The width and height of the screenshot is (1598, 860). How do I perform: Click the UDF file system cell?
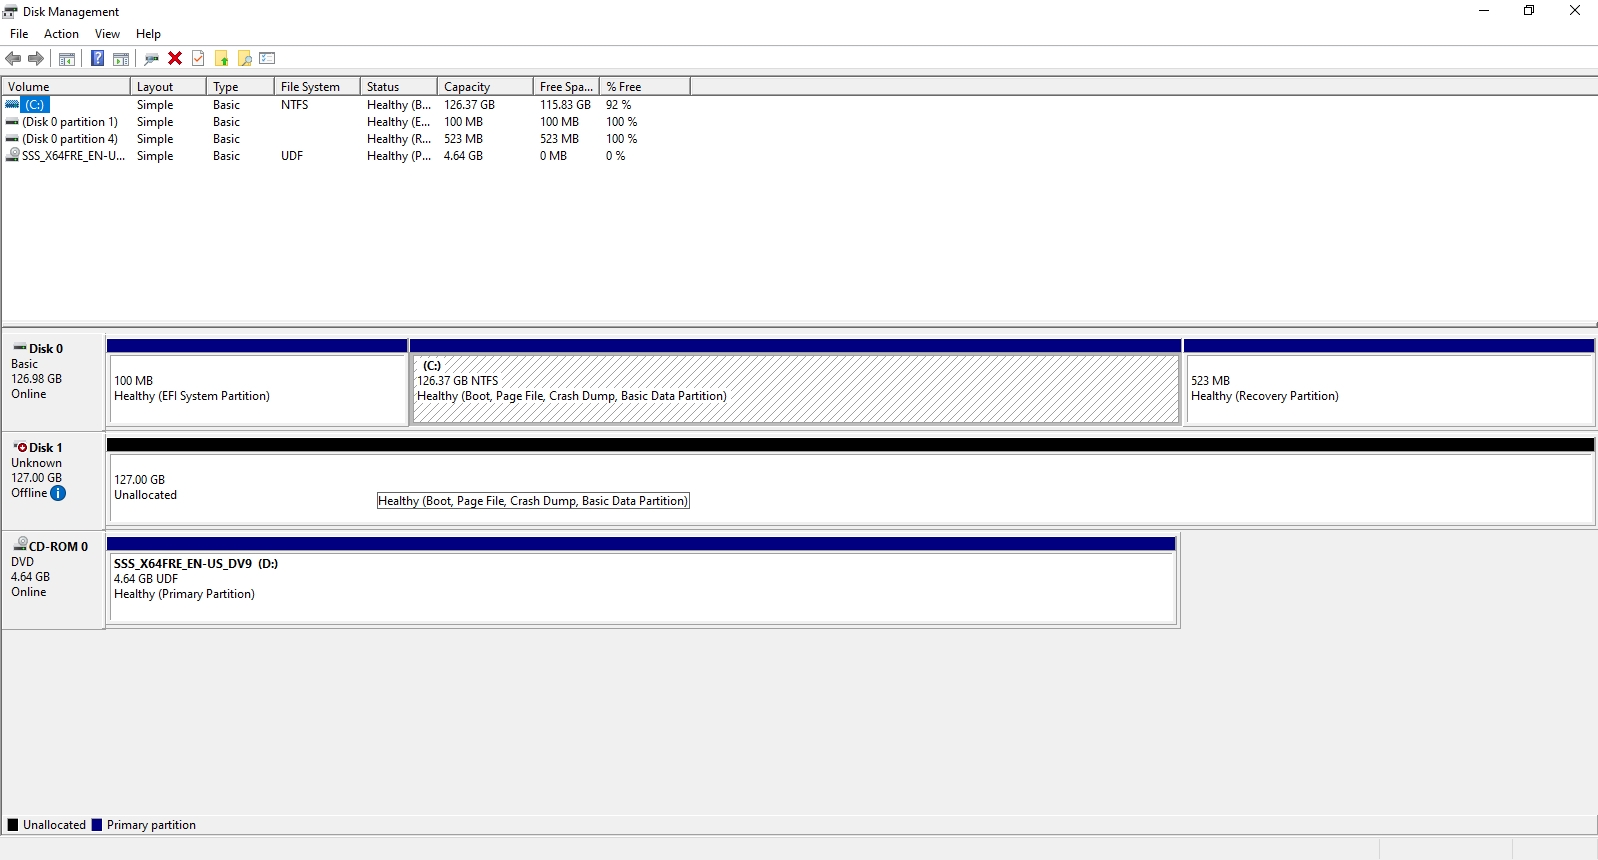[292, 156]
